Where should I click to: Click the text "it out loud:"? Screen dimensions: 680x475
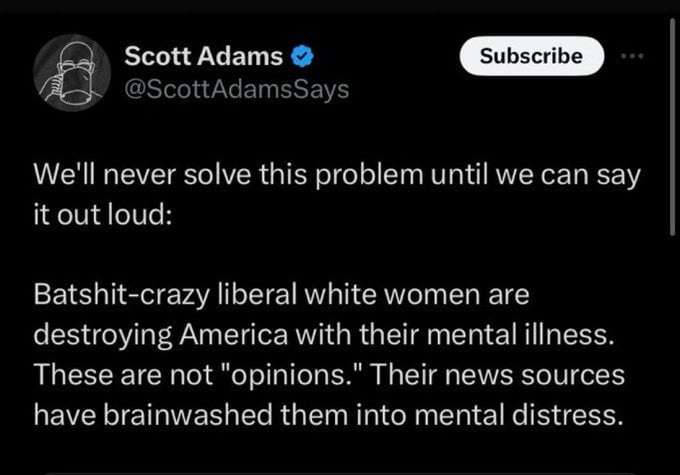pos(103,214)
